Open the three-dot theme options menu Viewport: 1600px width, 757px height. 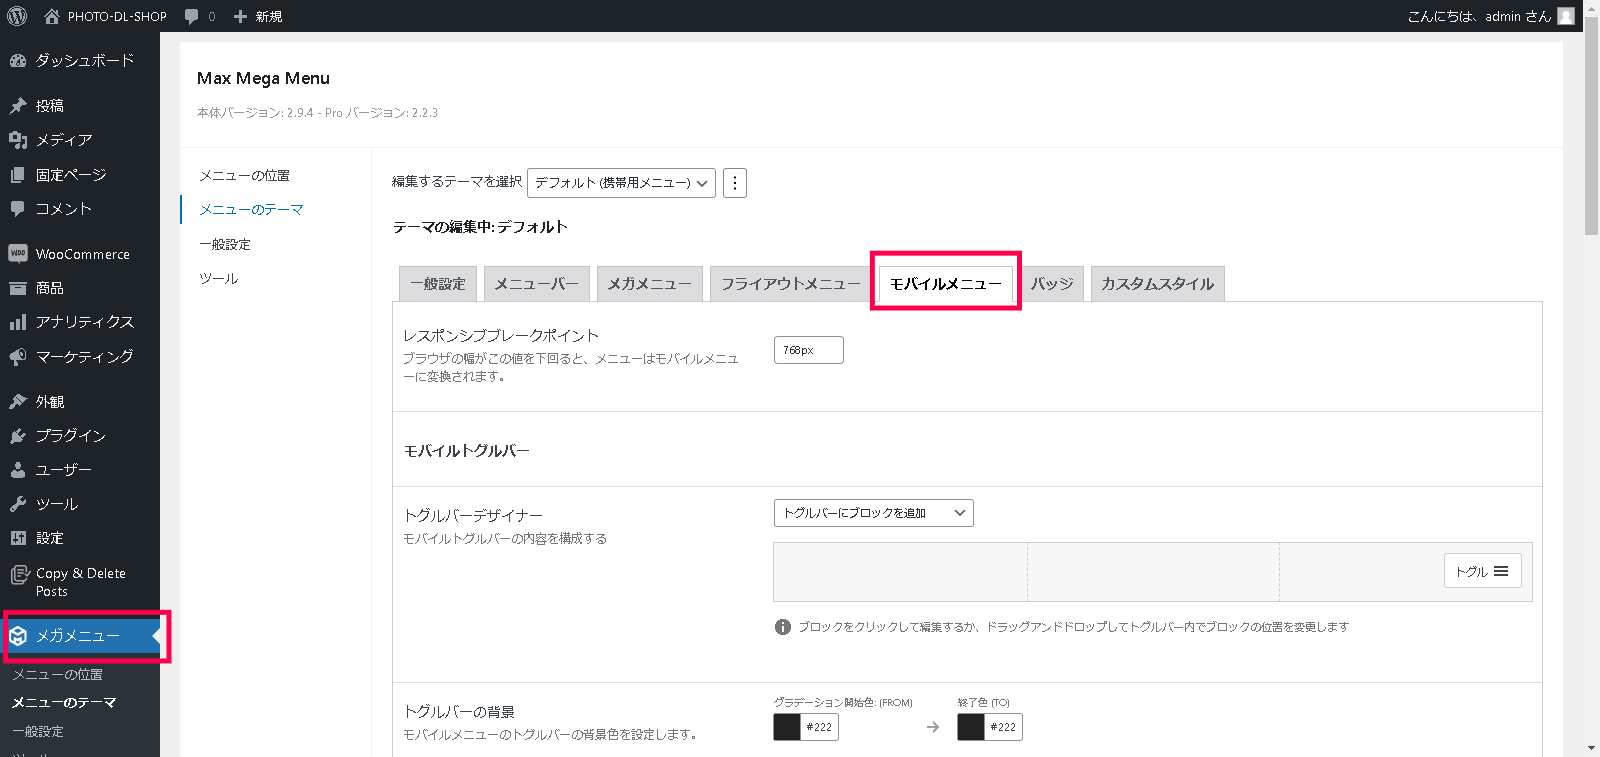coord(735,183)
